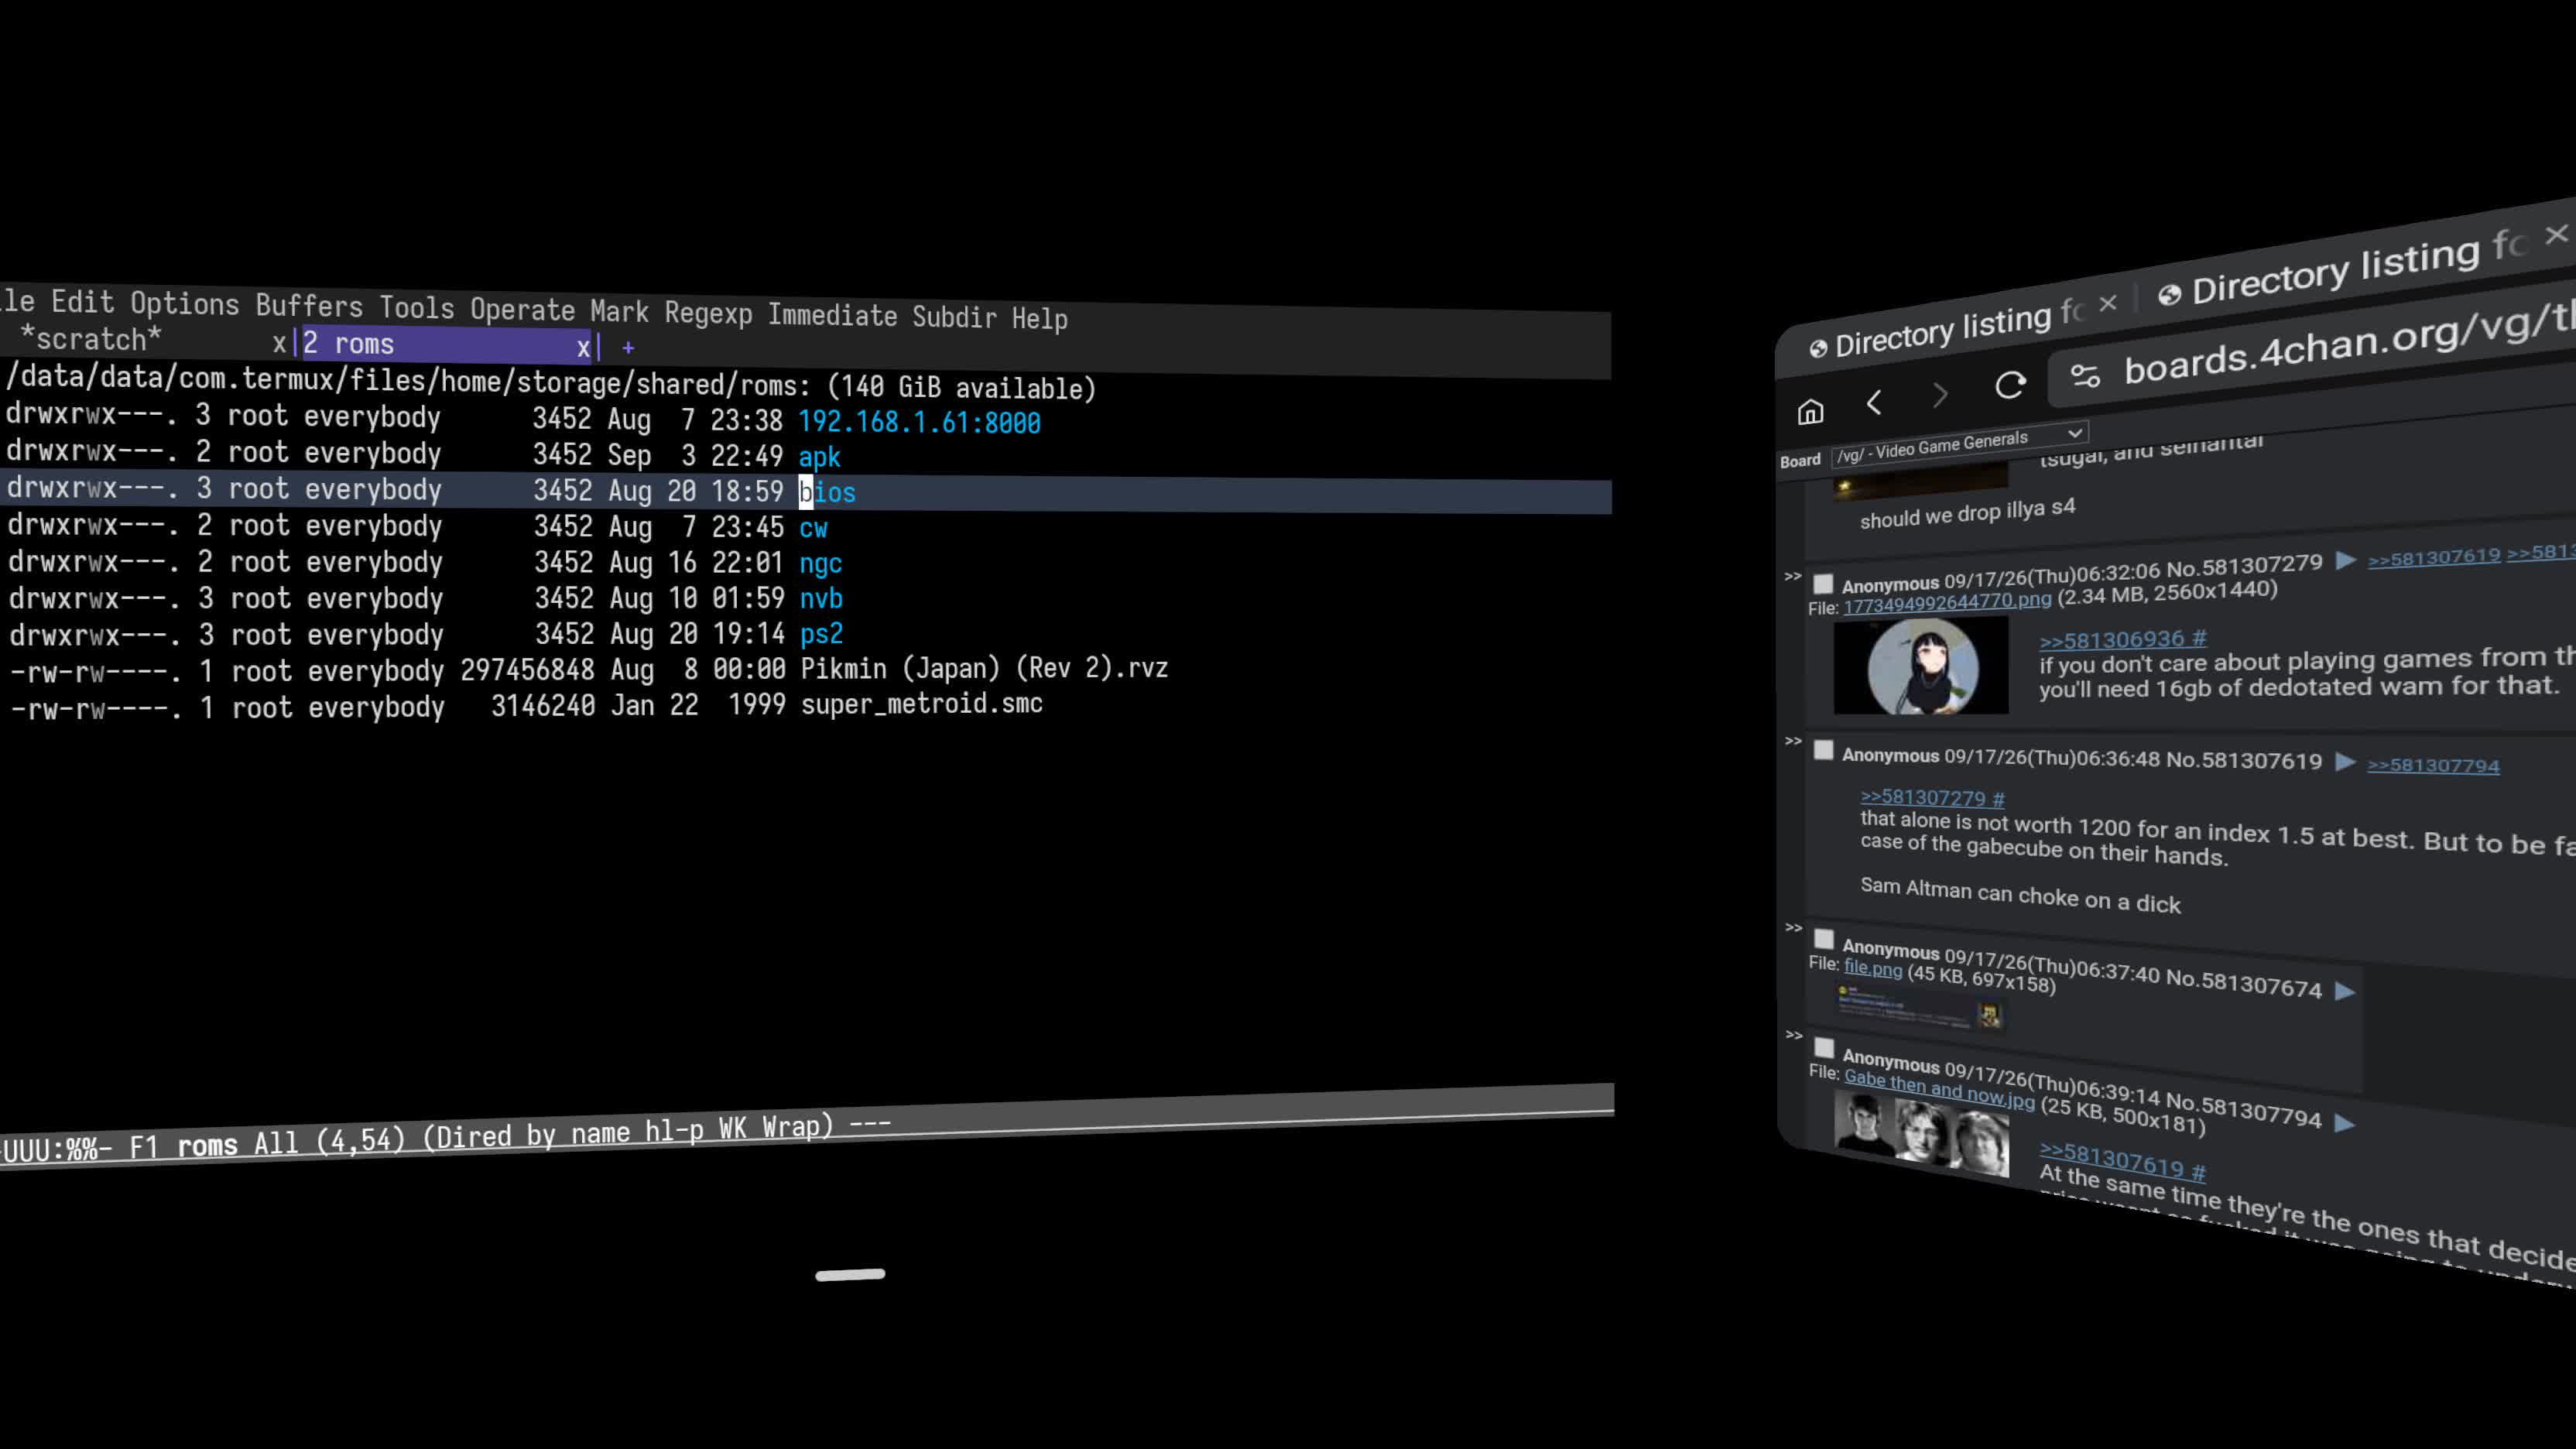Open the Board selector dropdown

(x=1959, y=445)
